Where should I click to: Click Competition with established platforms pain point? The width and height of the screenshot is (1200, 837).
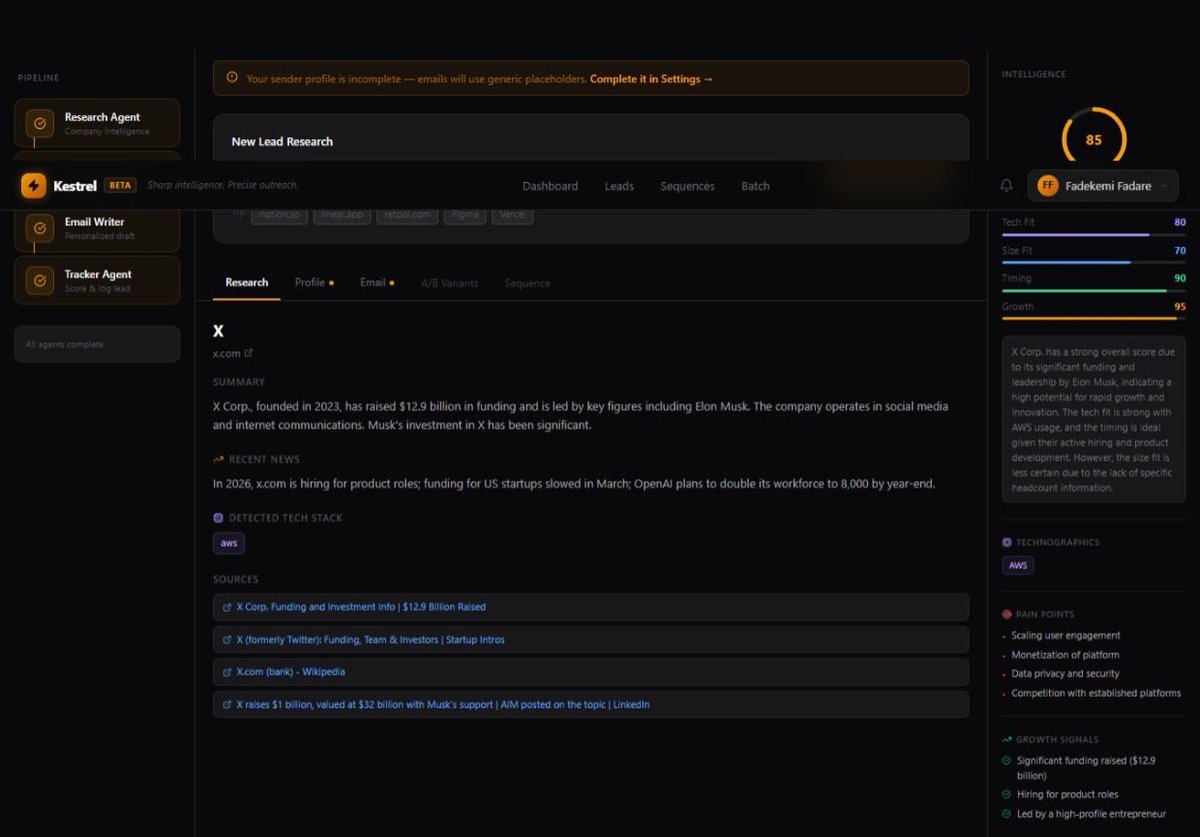click(x=1095, y=693)
